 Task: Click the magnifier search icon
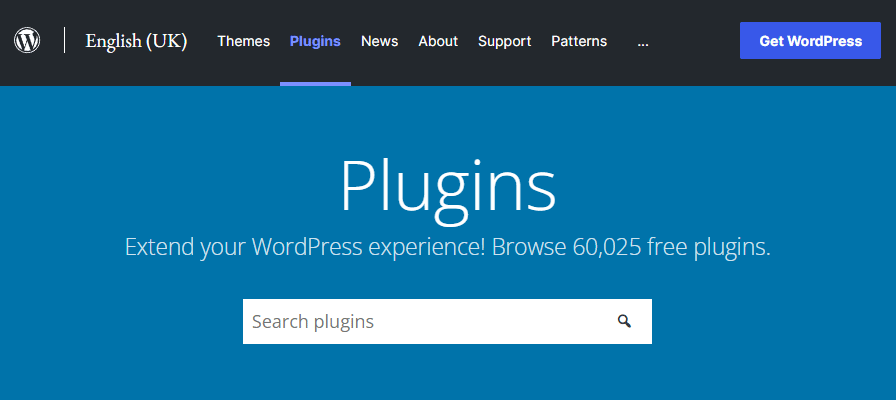(624, 321)
